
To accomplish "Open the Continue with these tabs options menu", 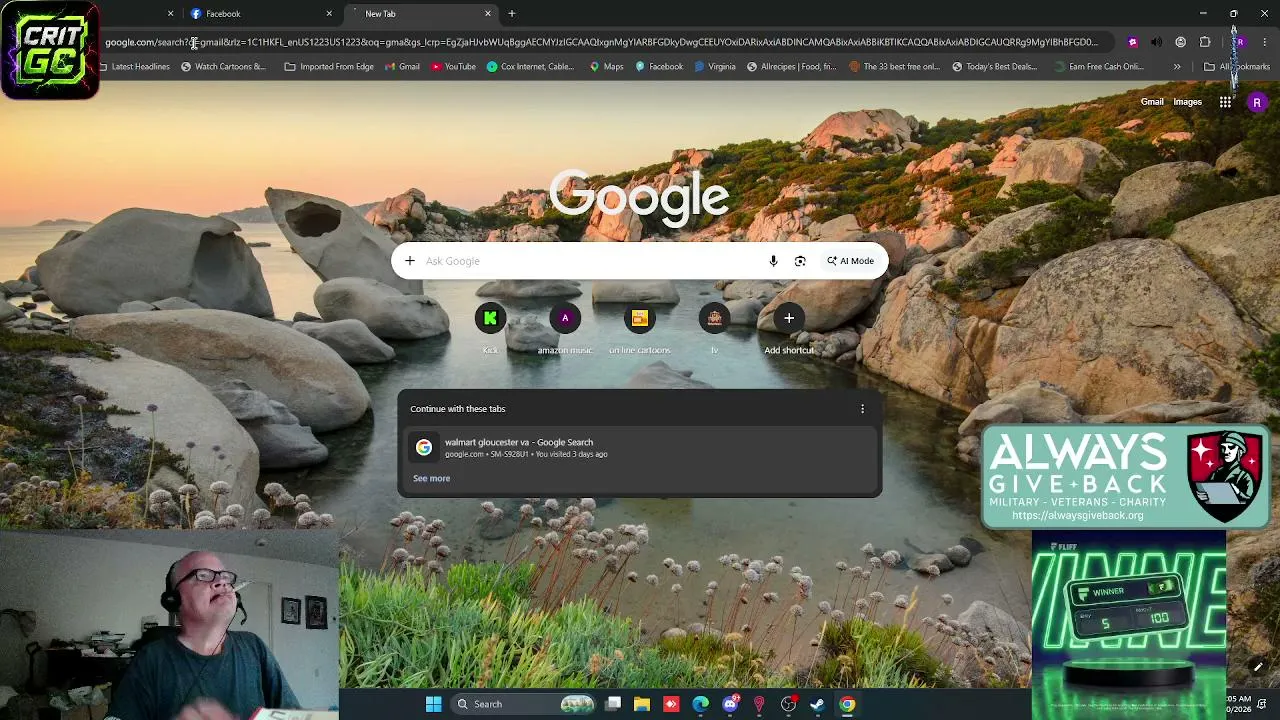I will 862,409.
